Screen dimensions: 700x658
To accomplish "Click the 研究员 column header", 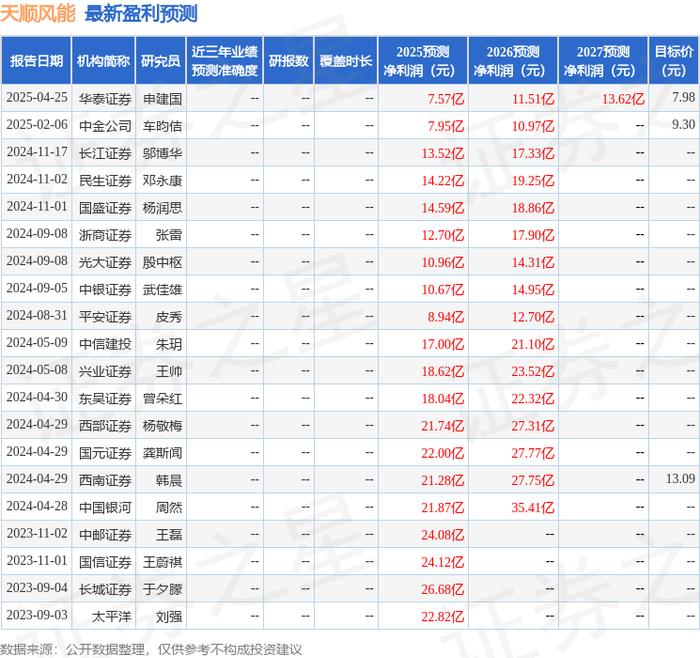I will 161,61.
